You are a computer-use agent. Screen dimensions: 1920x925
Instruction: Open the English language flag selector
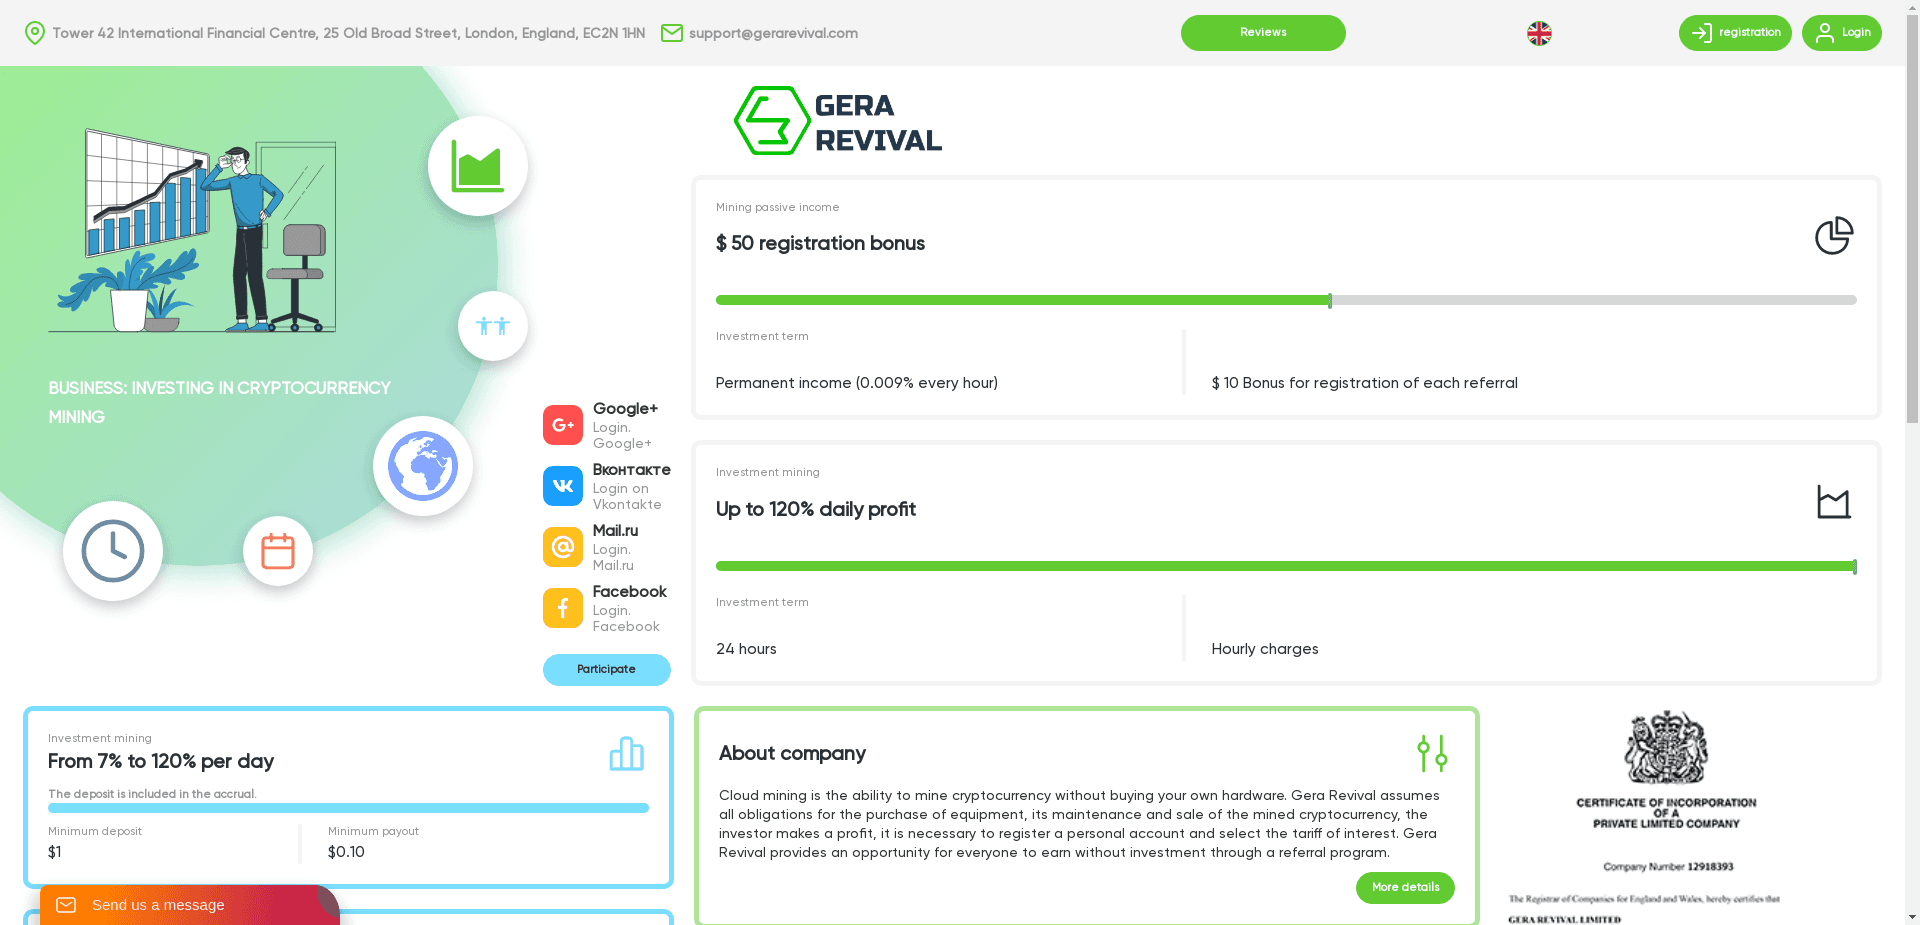(x=1538, y=33)
